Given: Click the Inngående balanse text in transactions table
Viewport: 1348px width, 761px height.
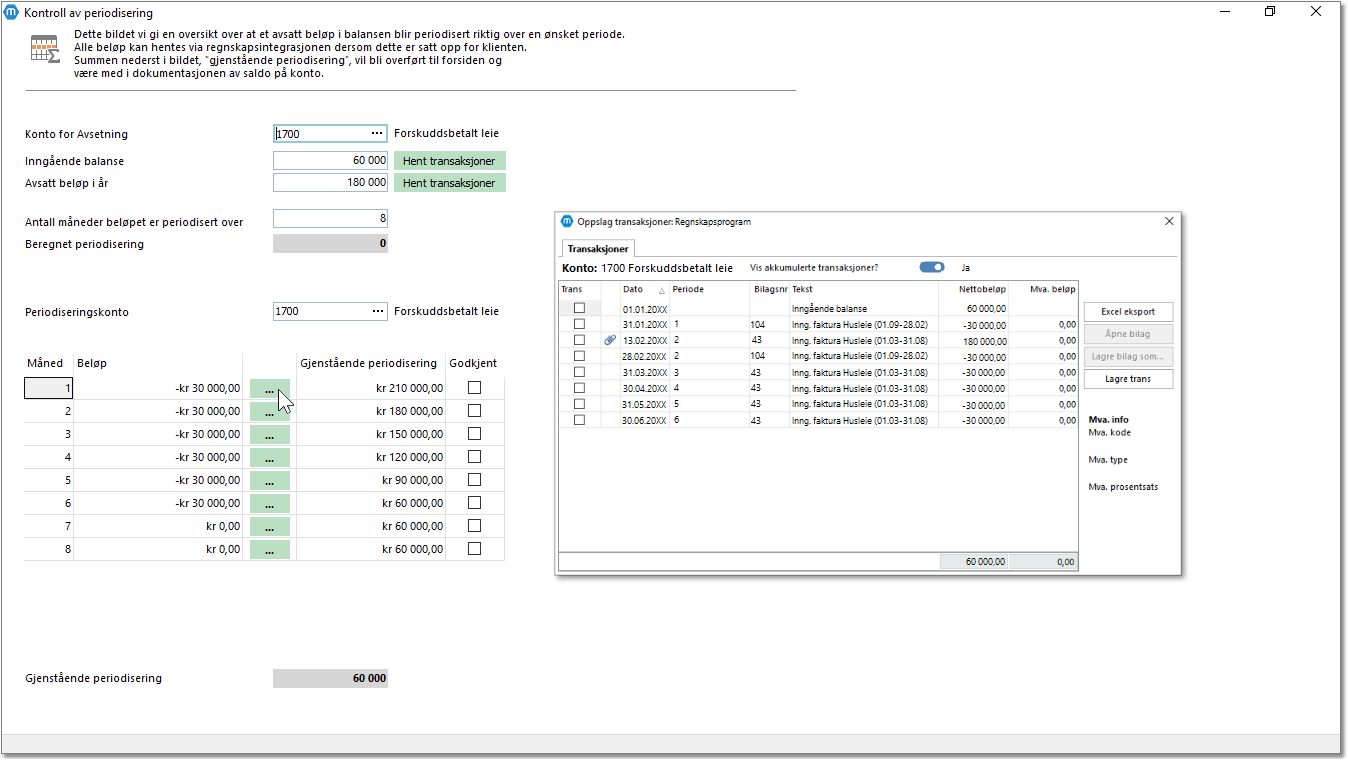Looking at the screenshot, I should click(829, 309).
